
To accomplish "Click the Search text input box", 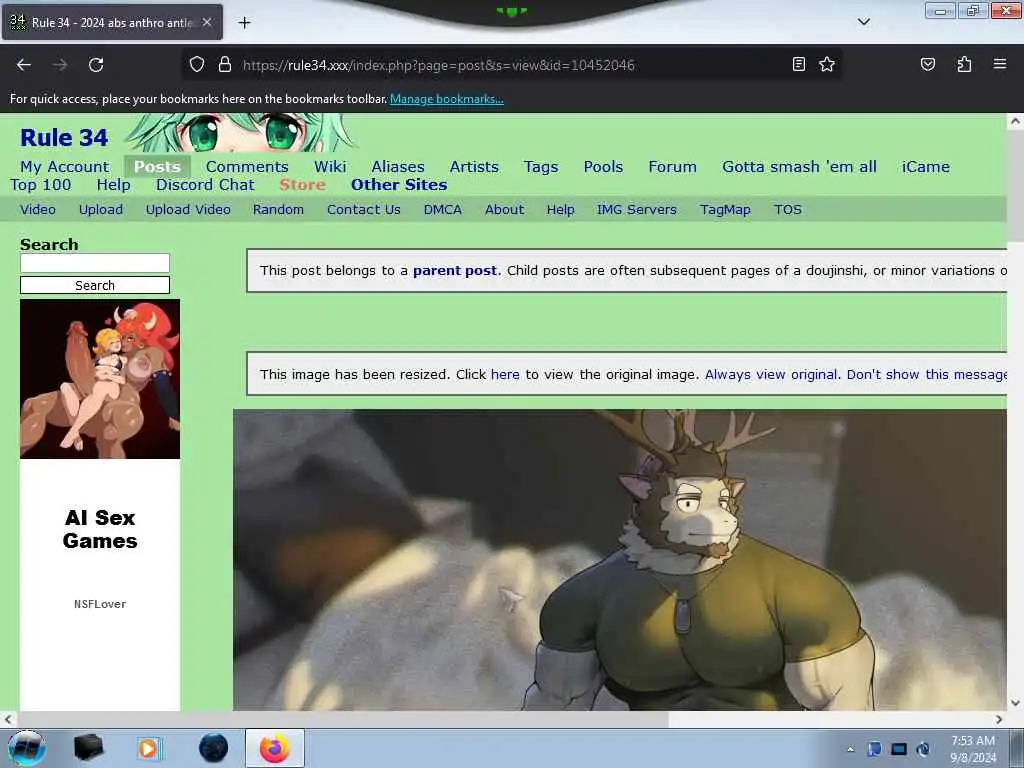I will (95, 263).
